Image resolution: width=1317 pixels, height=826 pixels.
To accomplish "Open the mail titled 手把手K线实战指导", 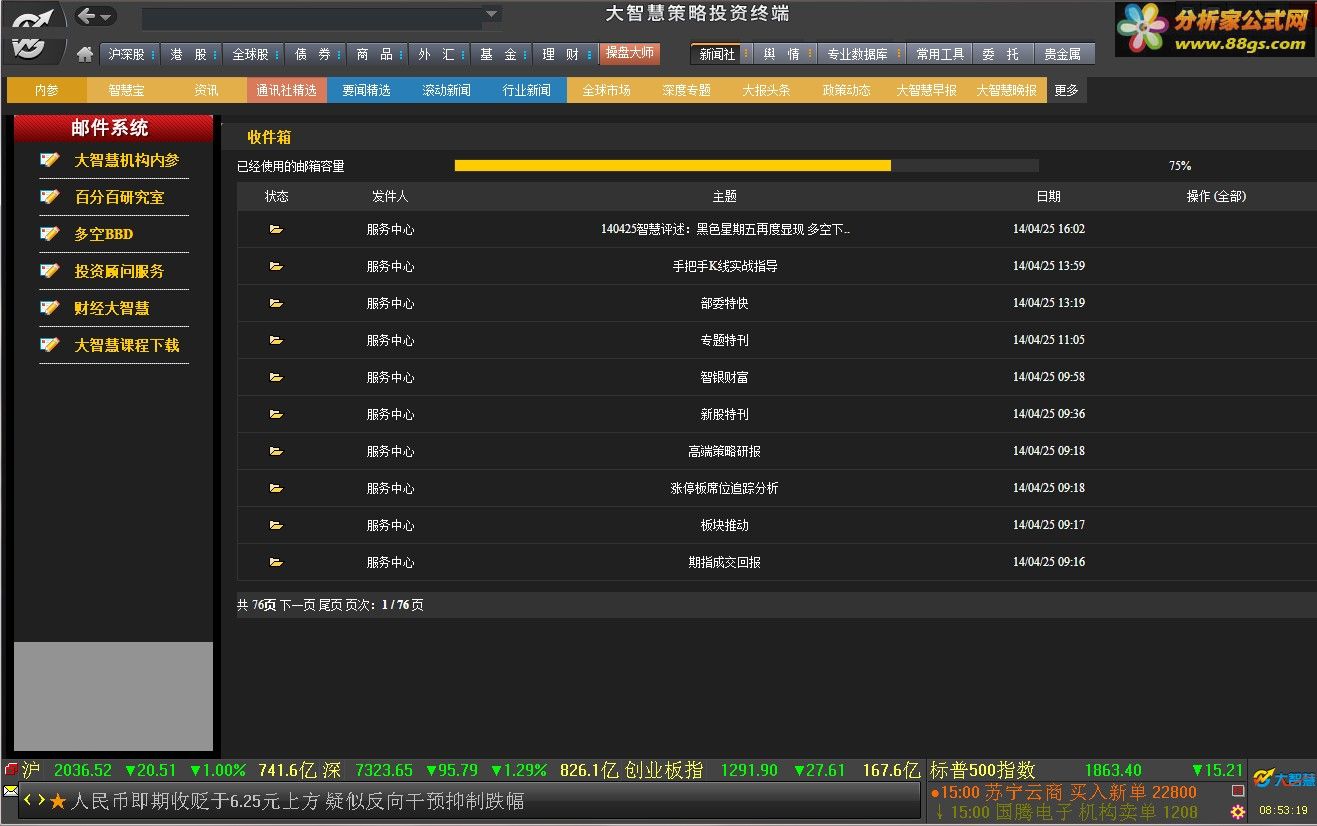I will [725, 266].
